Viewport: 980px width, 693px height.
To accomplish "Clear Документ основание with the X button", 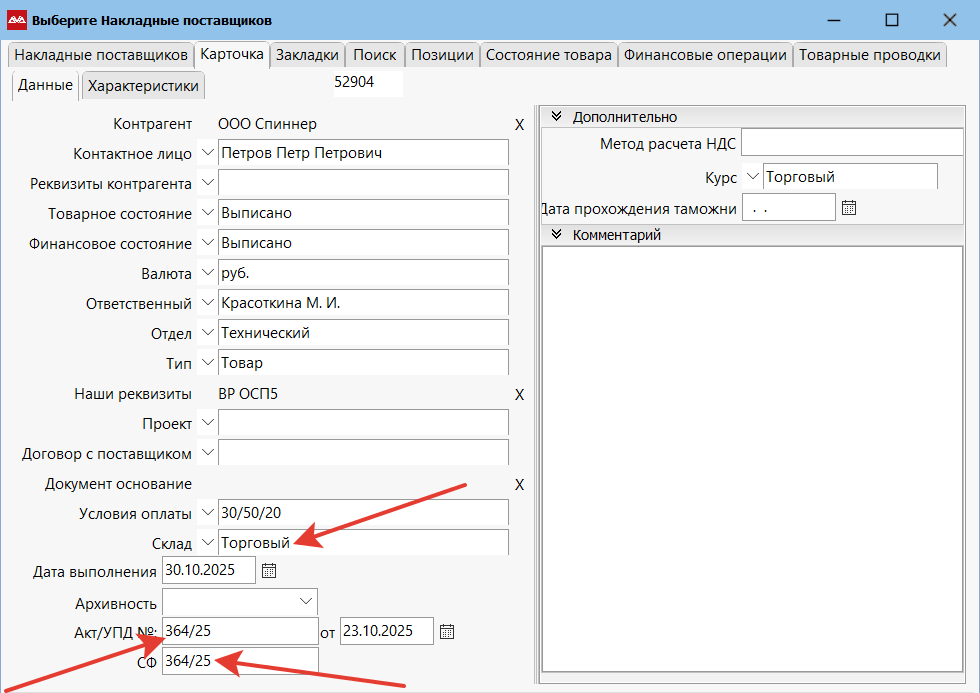I will 519,485.
